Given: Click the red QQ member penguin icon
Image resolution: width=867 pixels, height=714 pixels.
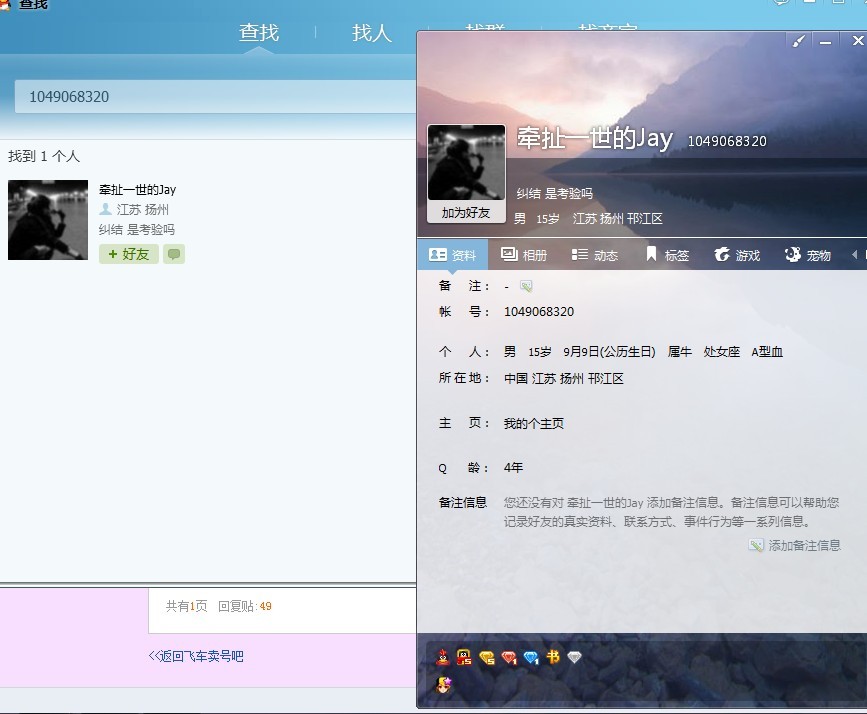Looking at the screenshot, I should 443,657.
